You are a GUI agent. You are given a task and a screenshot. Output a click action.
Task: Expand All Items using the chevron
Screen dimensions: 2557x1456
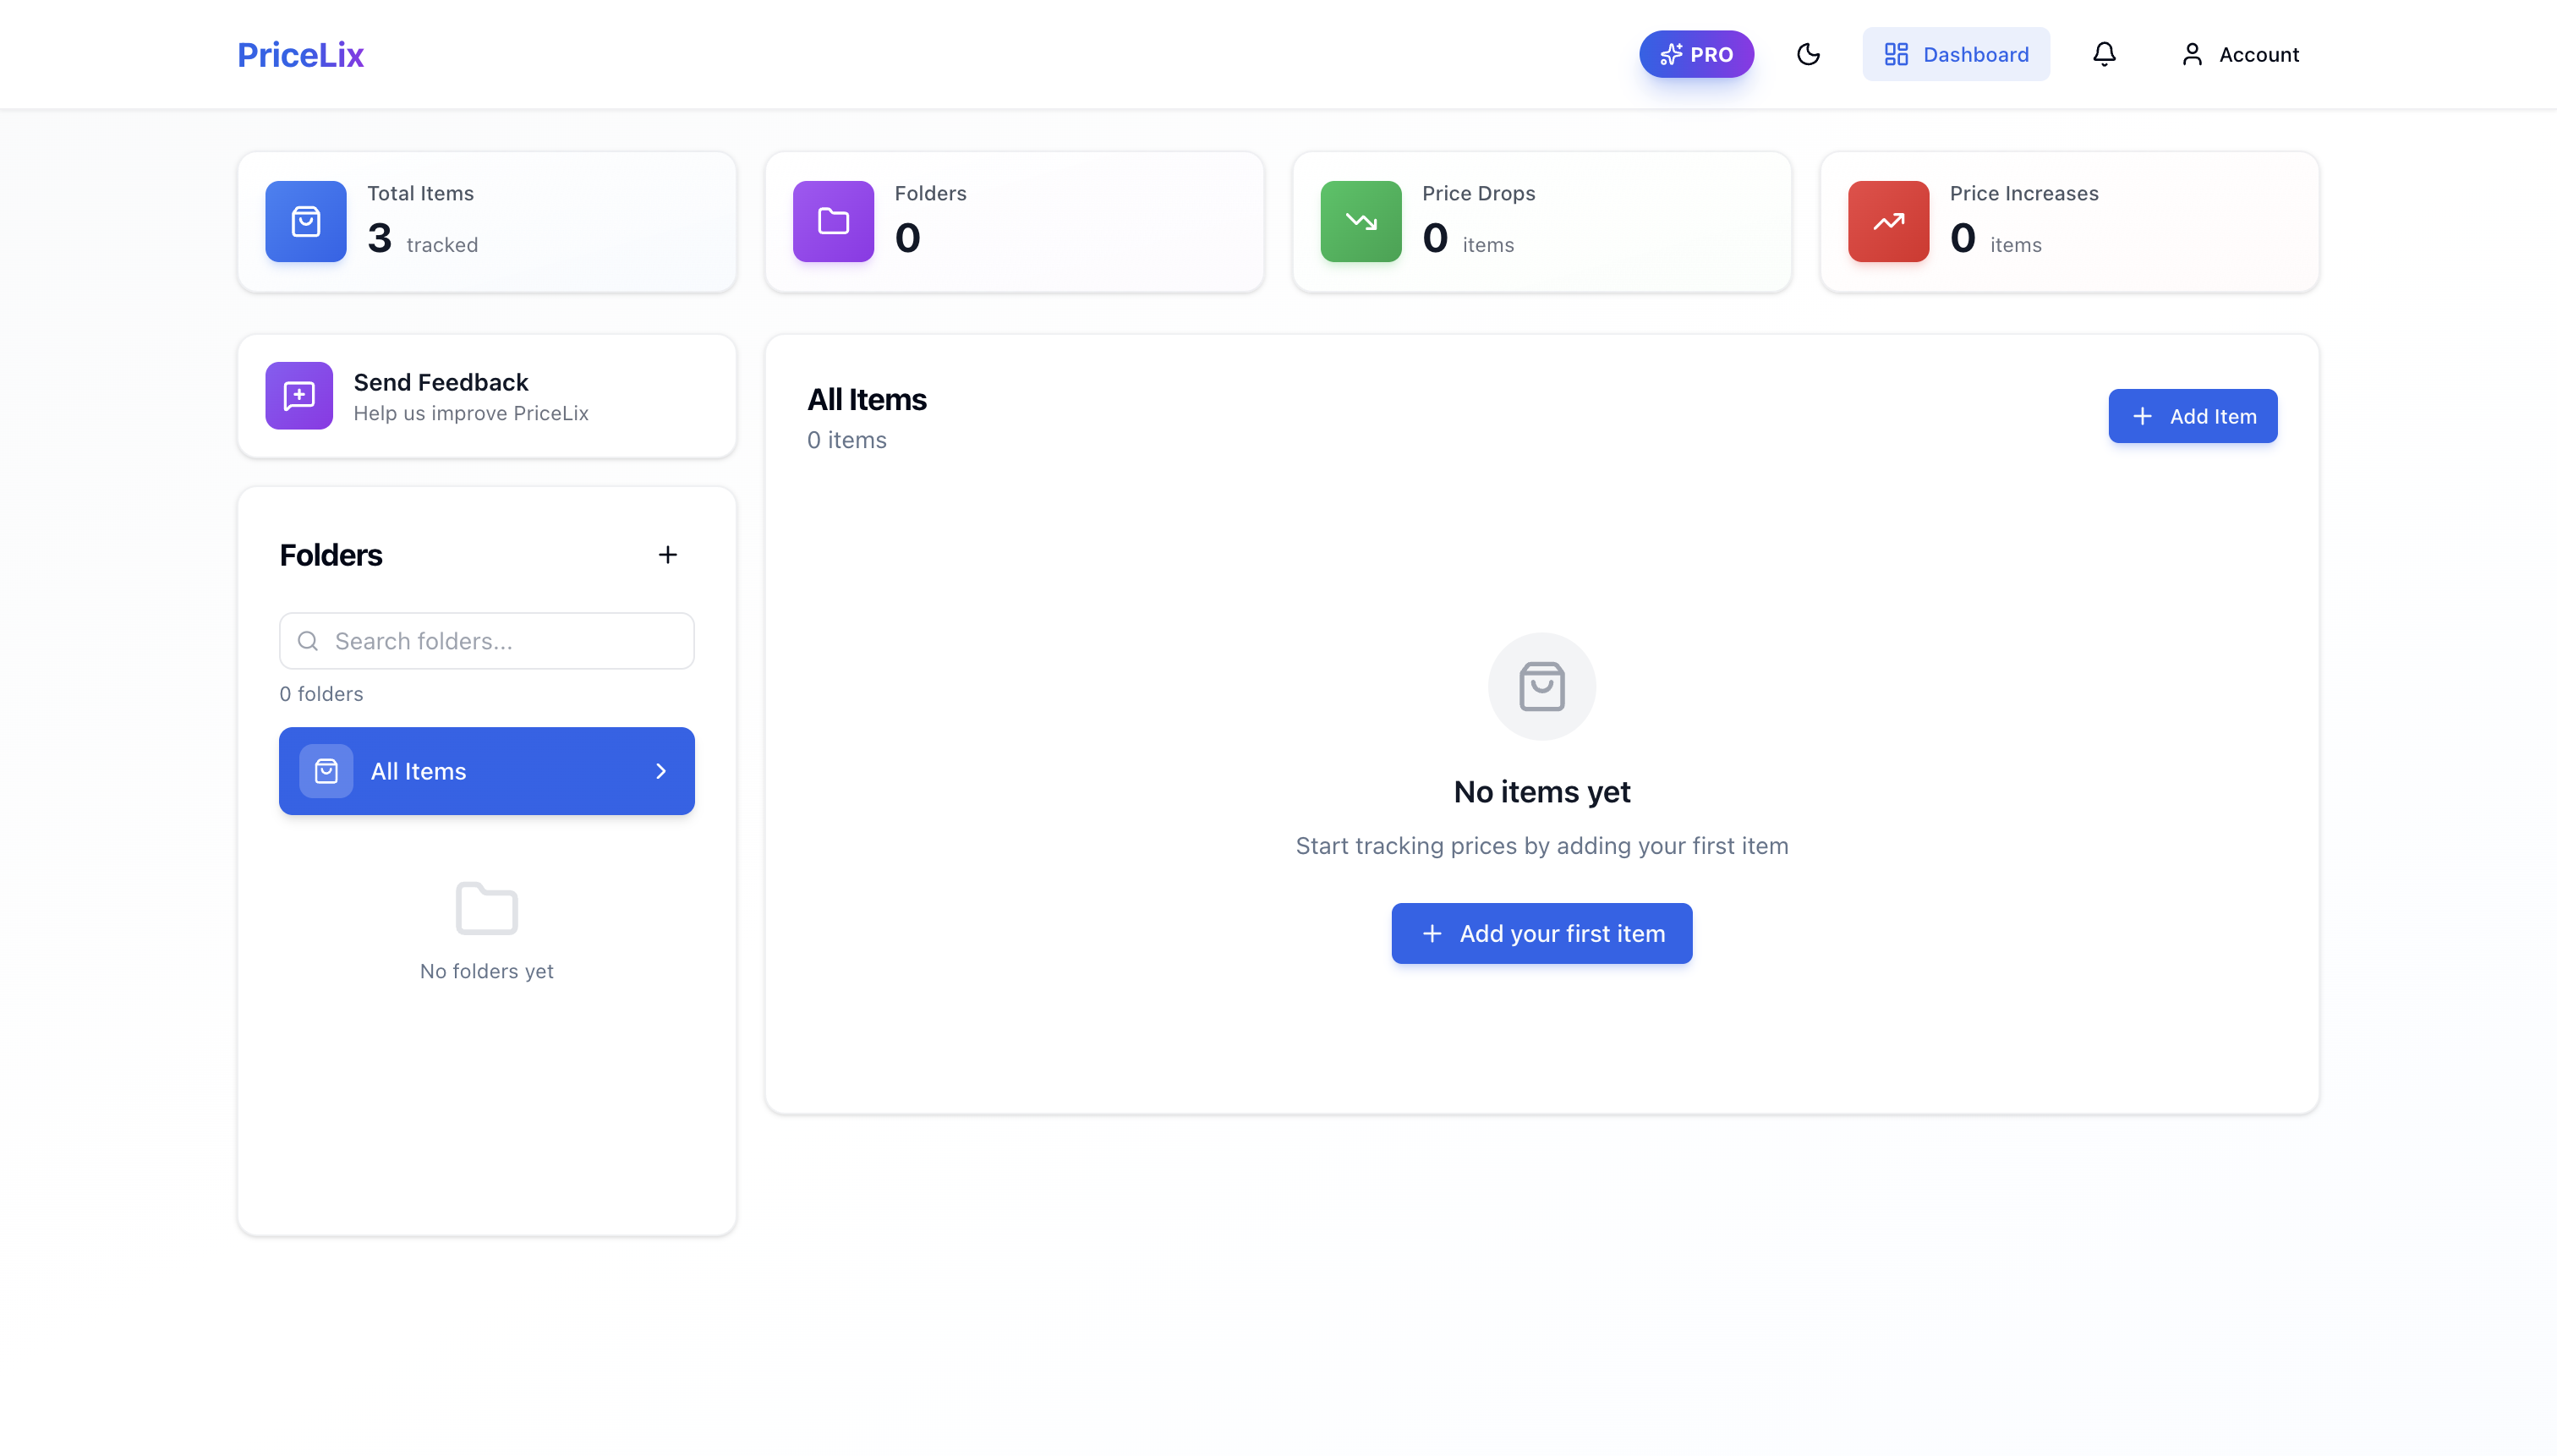point(660,771)
